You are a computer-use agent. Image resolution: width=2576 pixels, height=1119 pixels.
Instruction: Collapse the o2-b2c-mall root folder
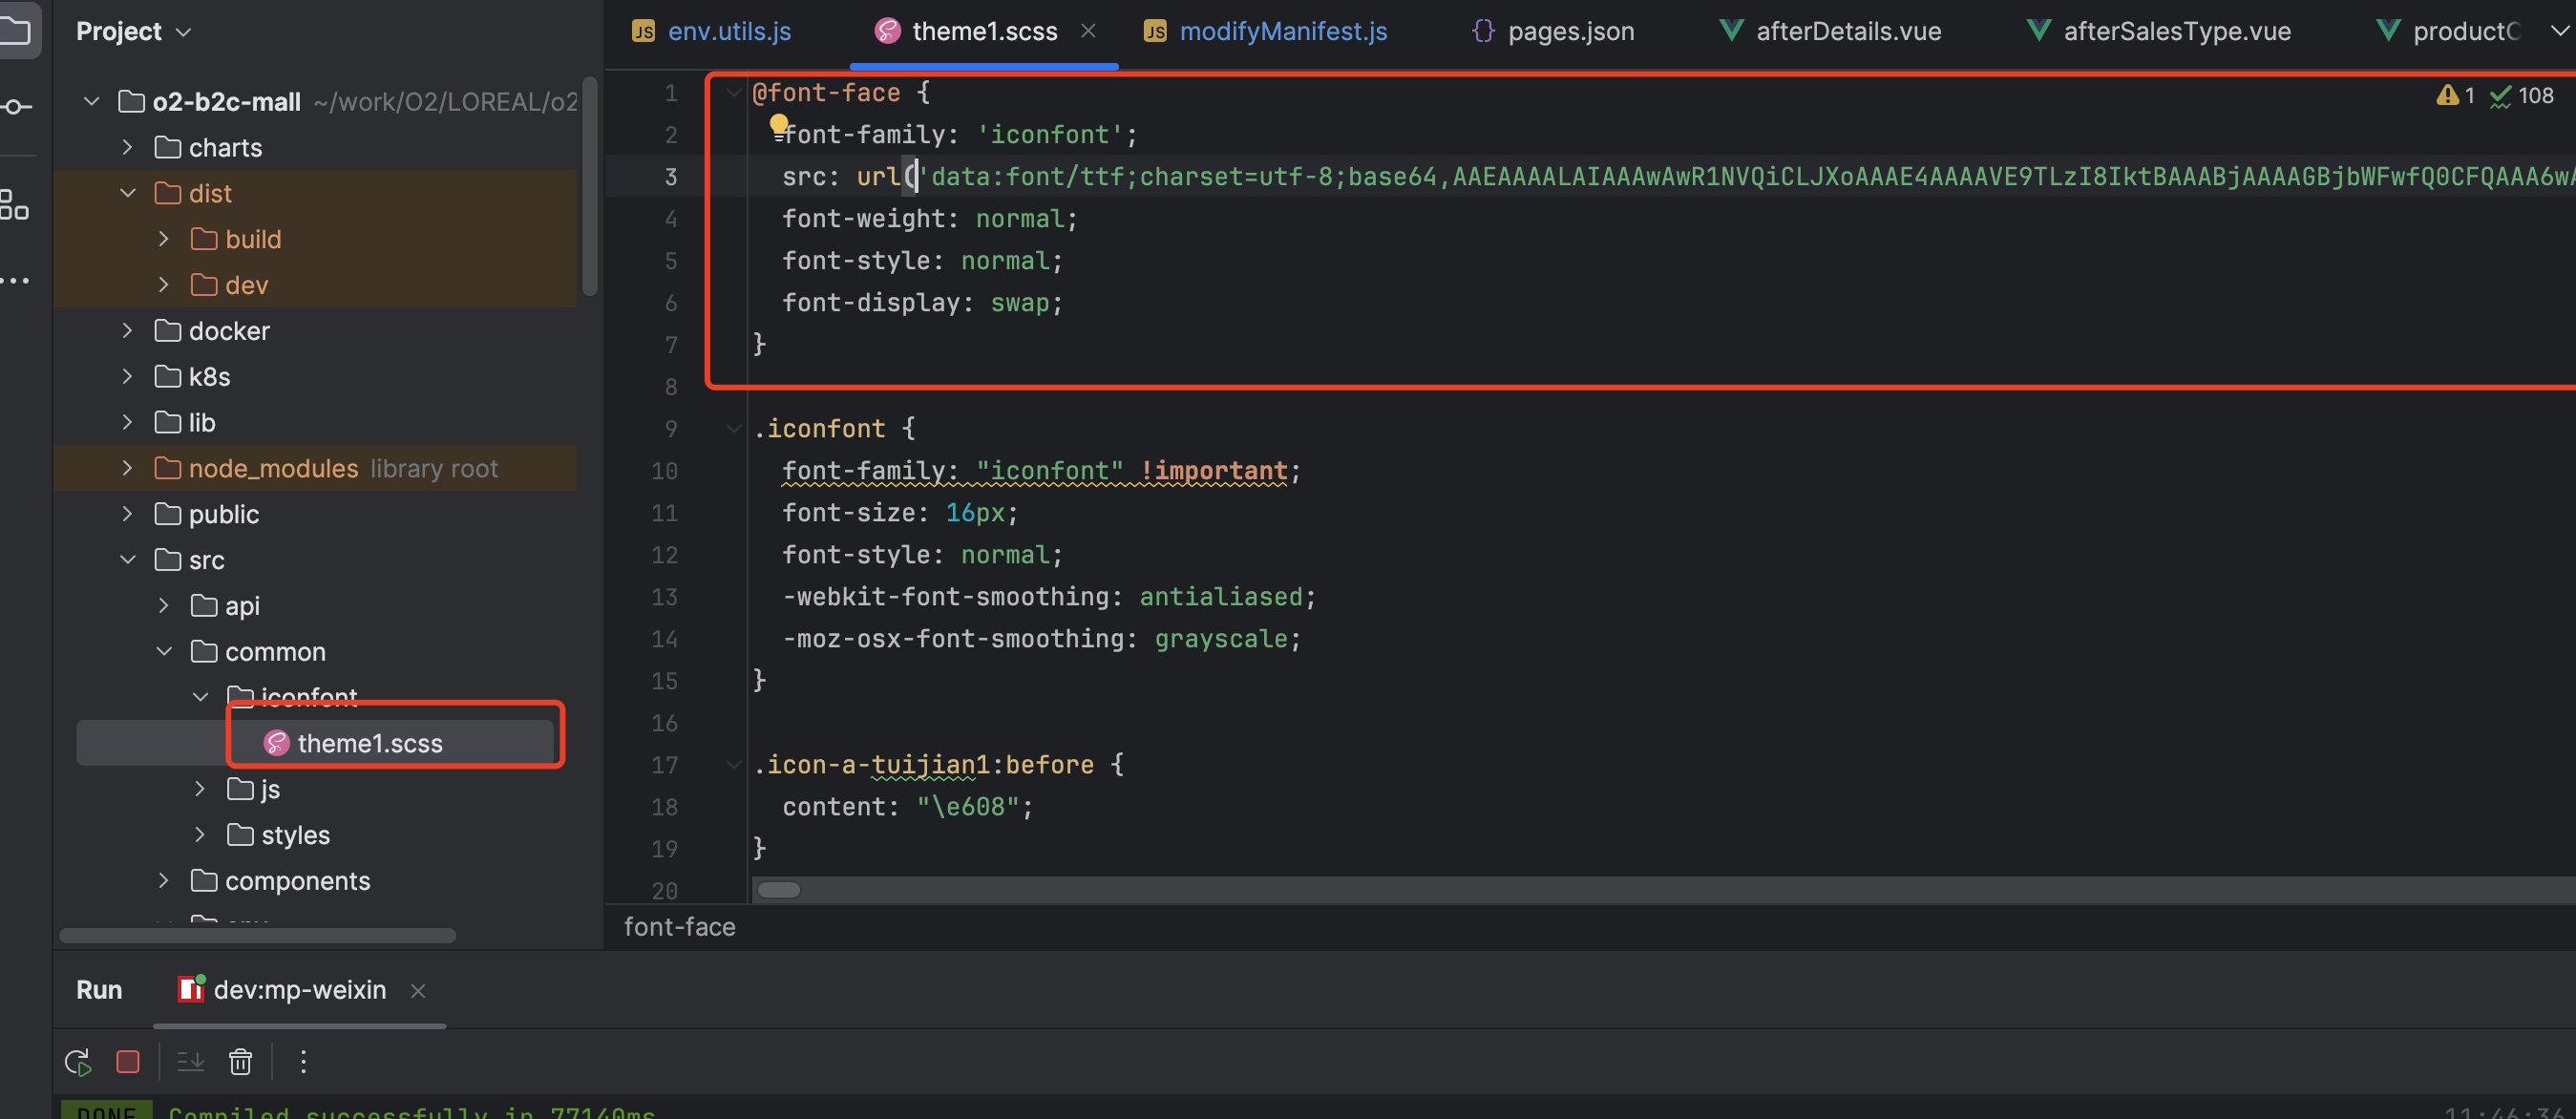point(91,101)
